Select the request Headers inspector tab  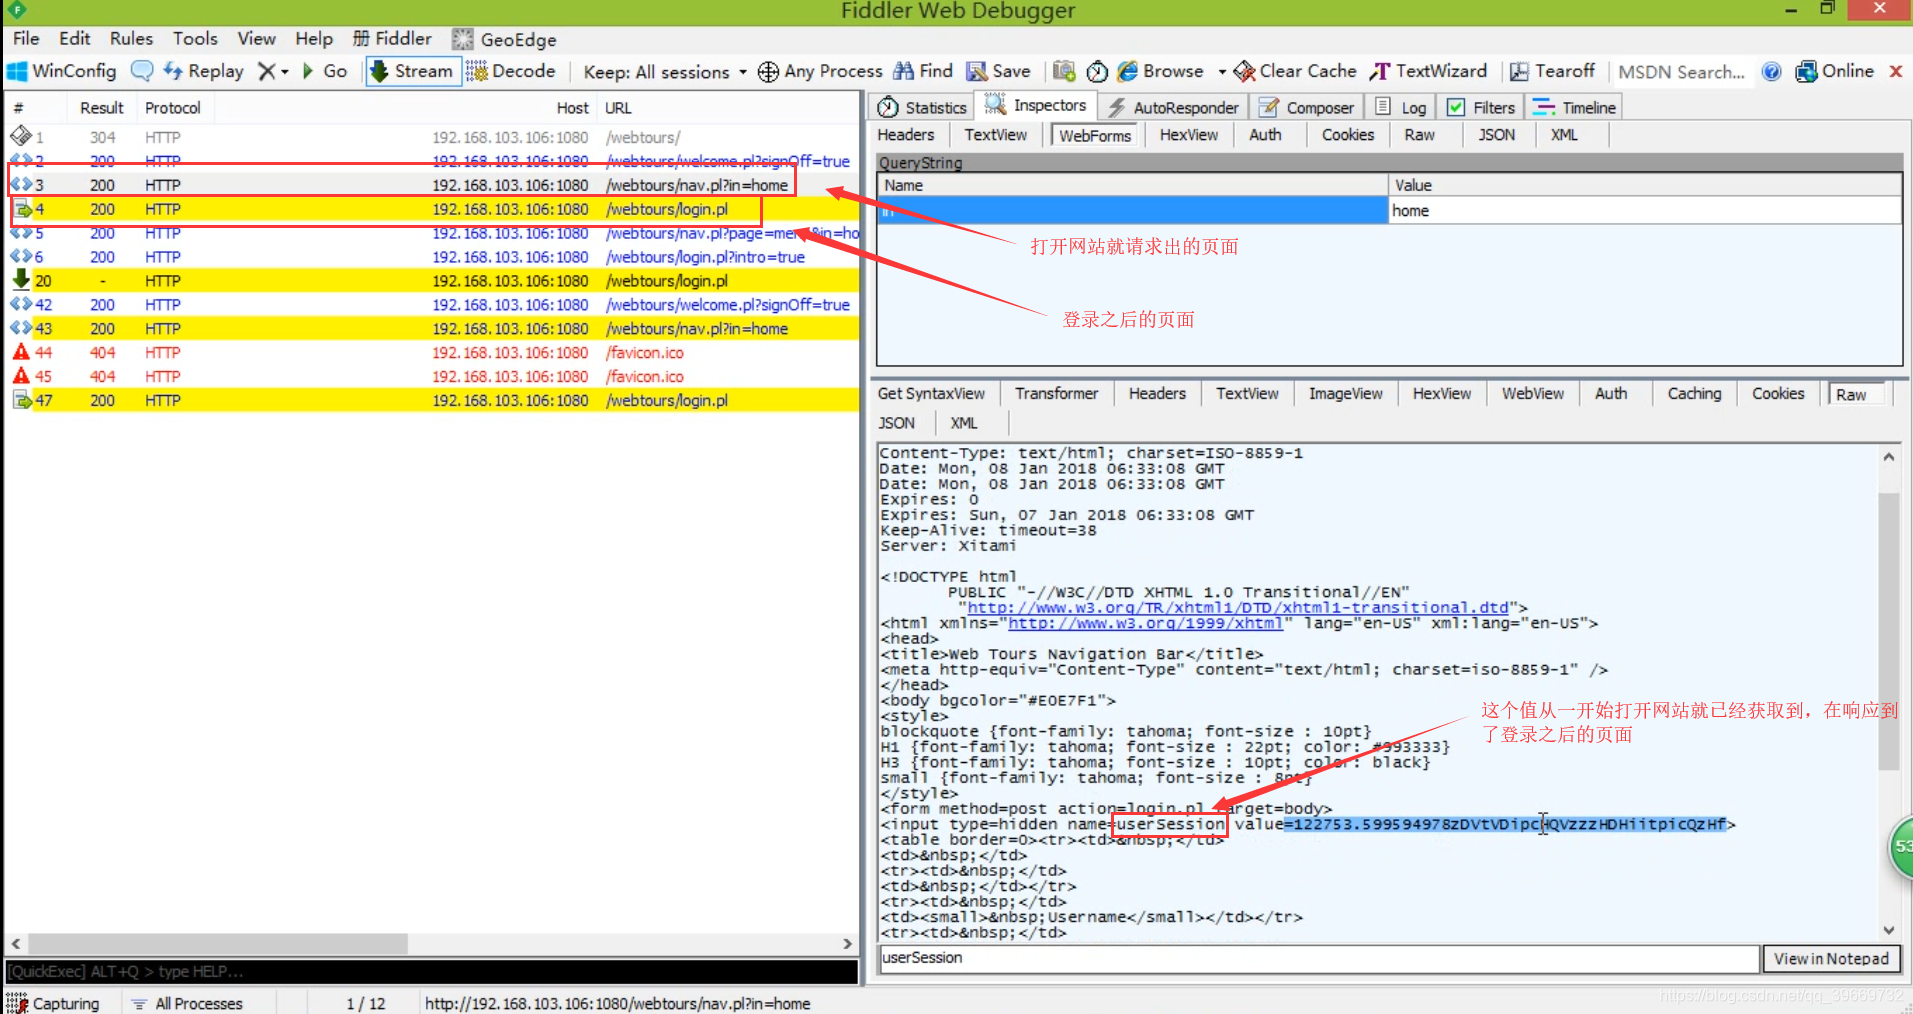coord(905,135)
